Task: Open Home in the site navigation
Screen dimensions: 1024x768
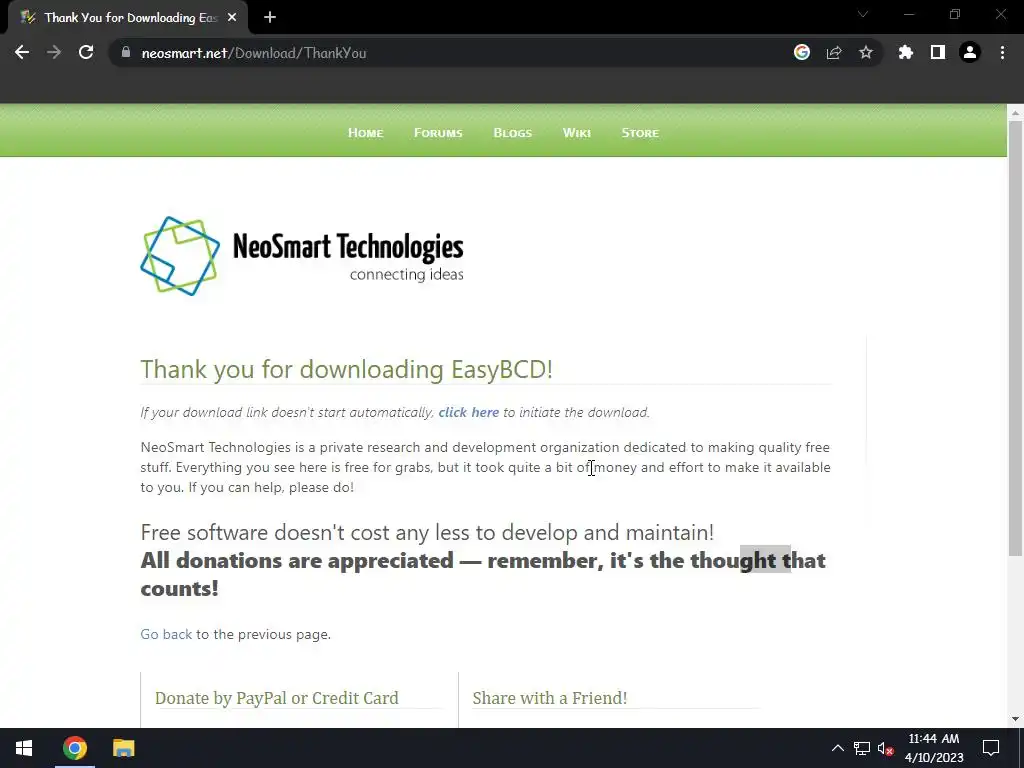Action: click(366, 133)
